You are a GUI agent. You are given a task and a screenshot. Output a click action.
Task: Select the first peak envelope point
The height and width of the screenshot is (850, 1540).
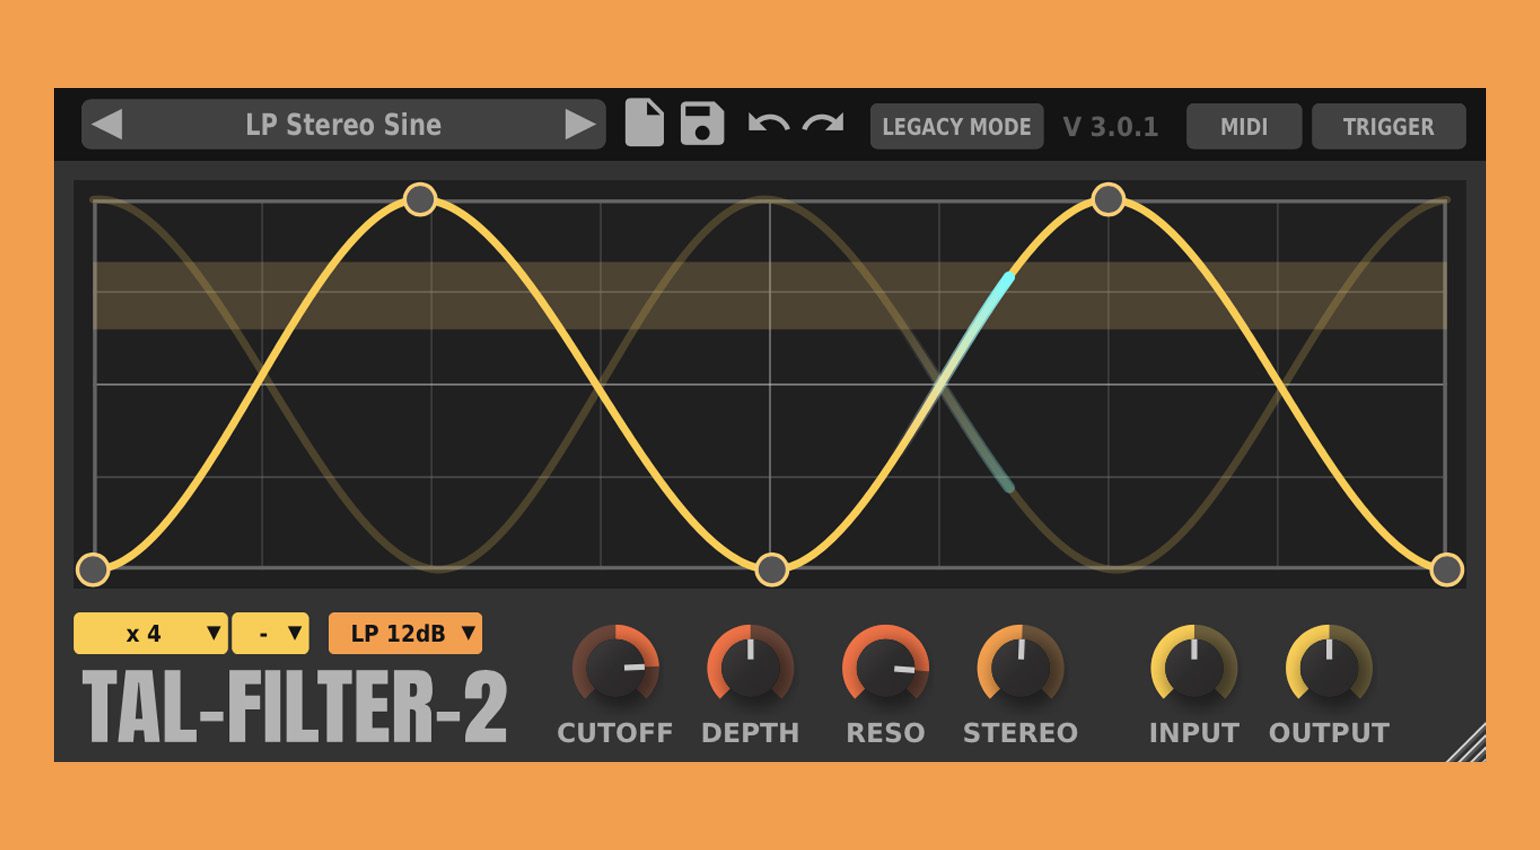[420, 199]
